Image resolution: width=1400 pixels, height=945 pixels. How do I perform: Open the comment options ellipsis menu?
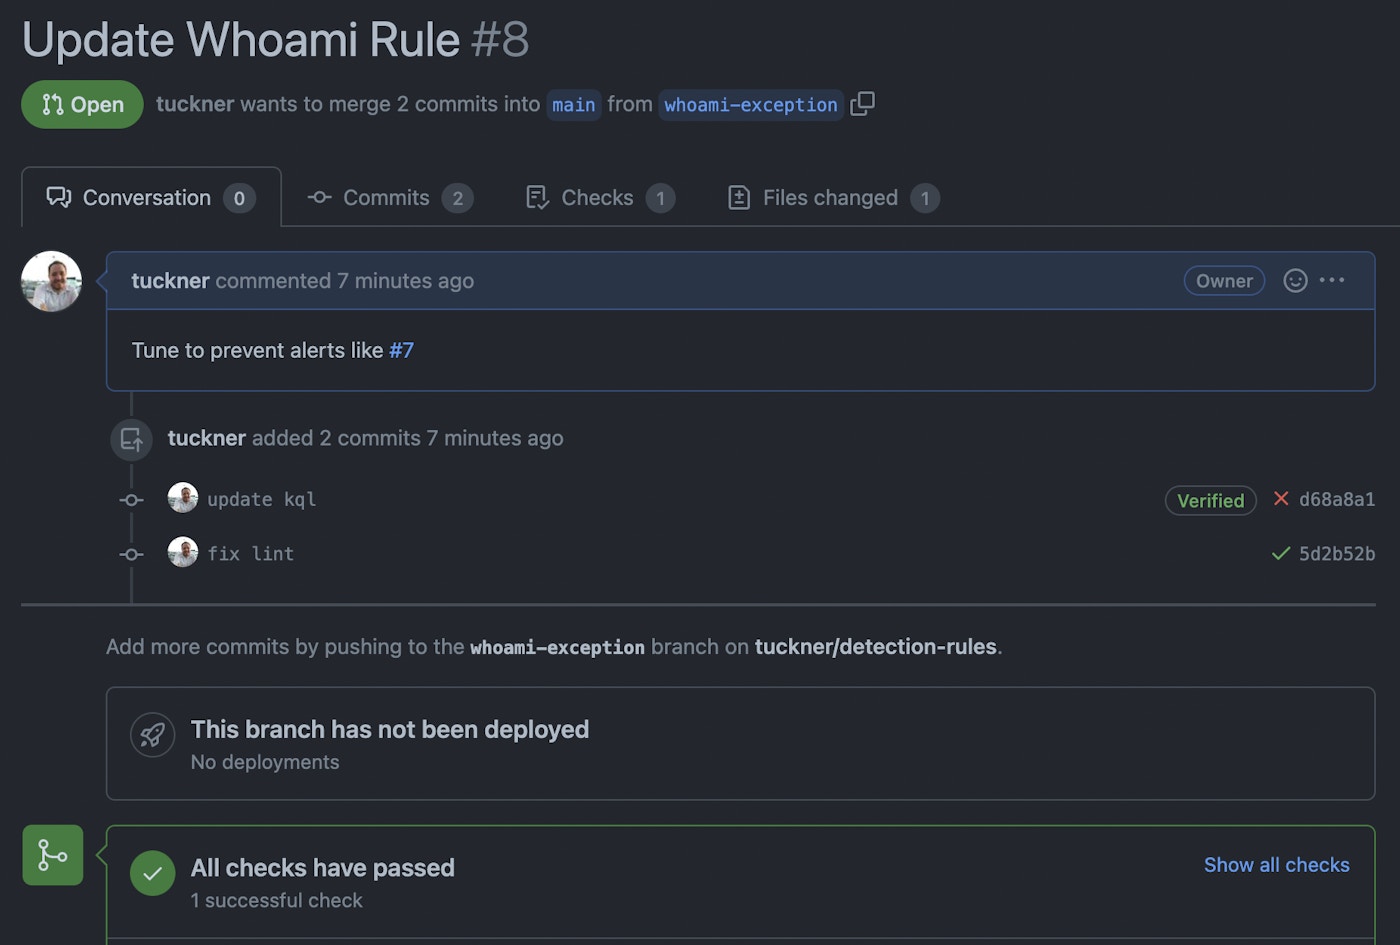click(x=1332, y=281)
